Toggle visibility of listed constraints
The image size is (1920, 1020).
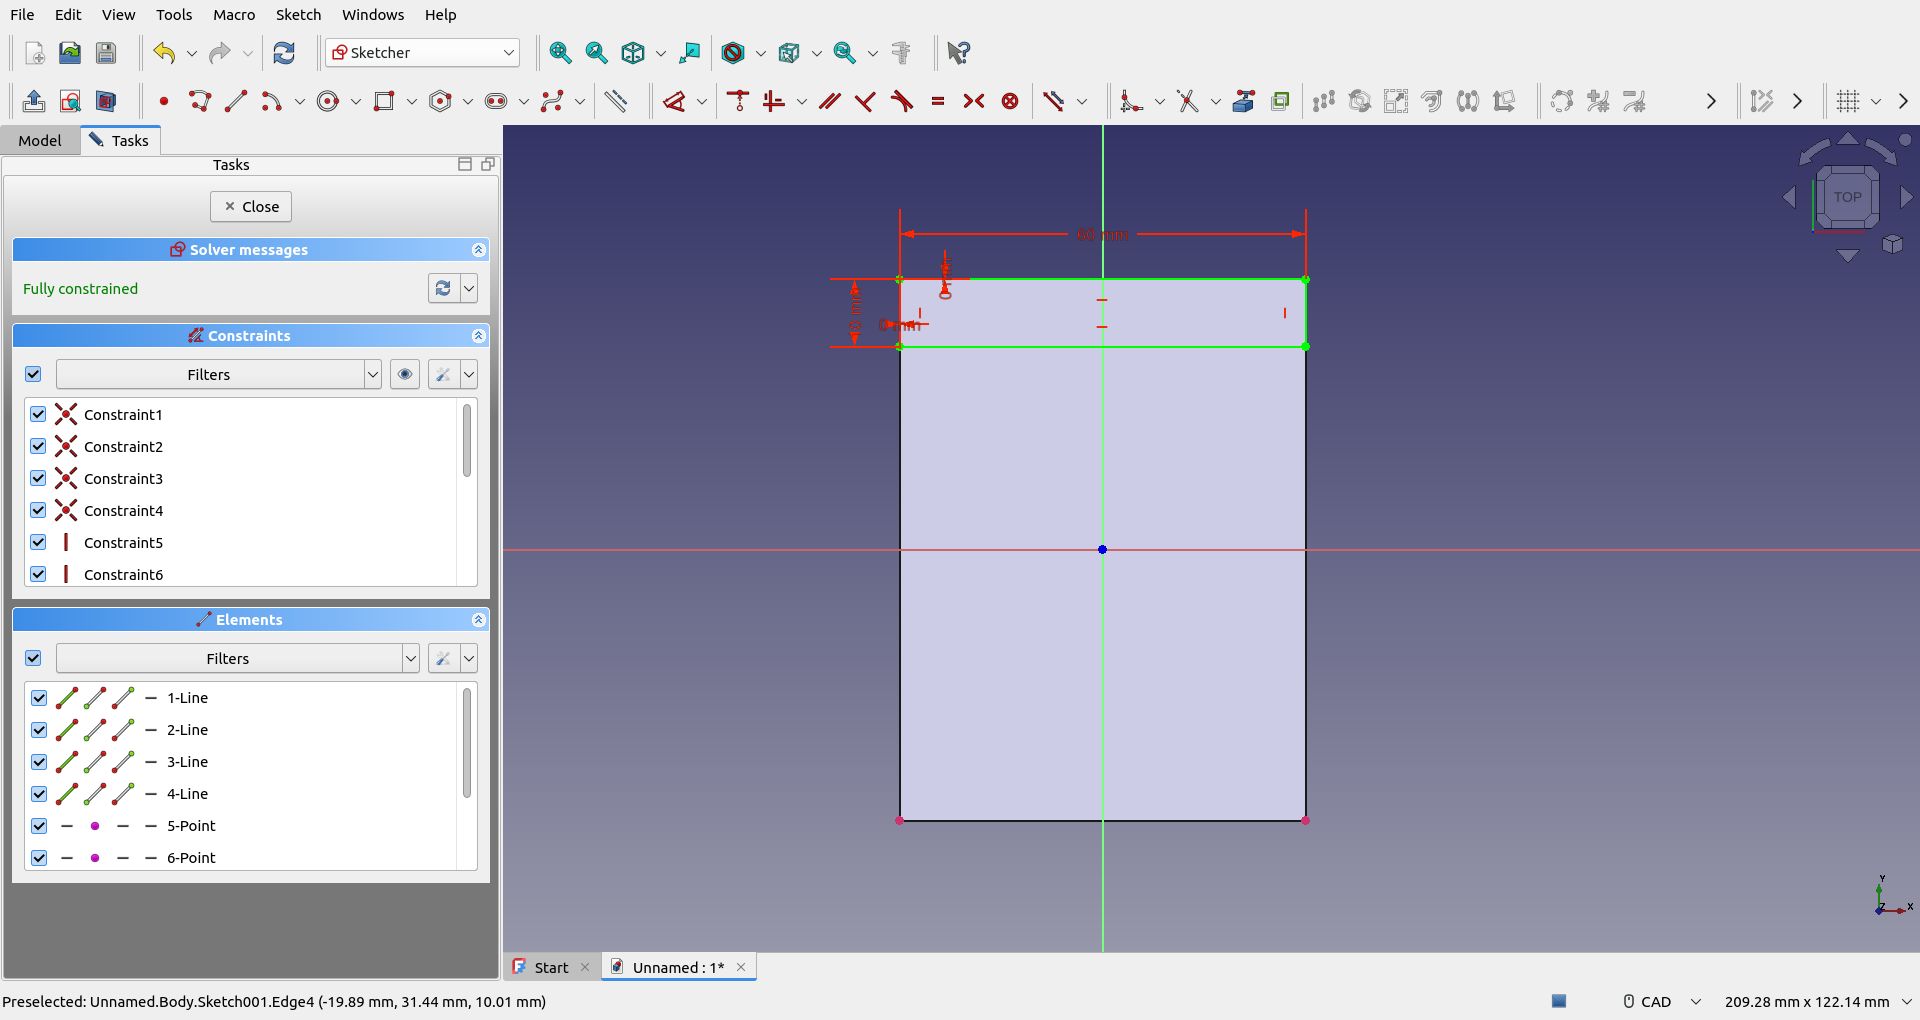[405, 374]
